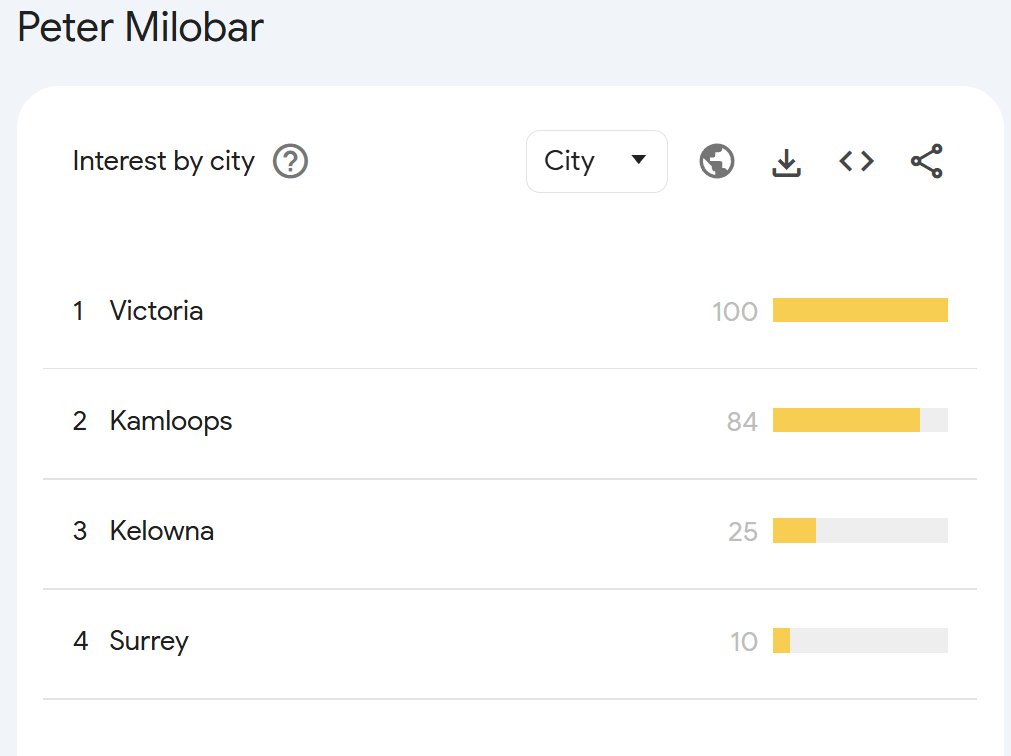Click Victoria's score value 100

(734, 312)
